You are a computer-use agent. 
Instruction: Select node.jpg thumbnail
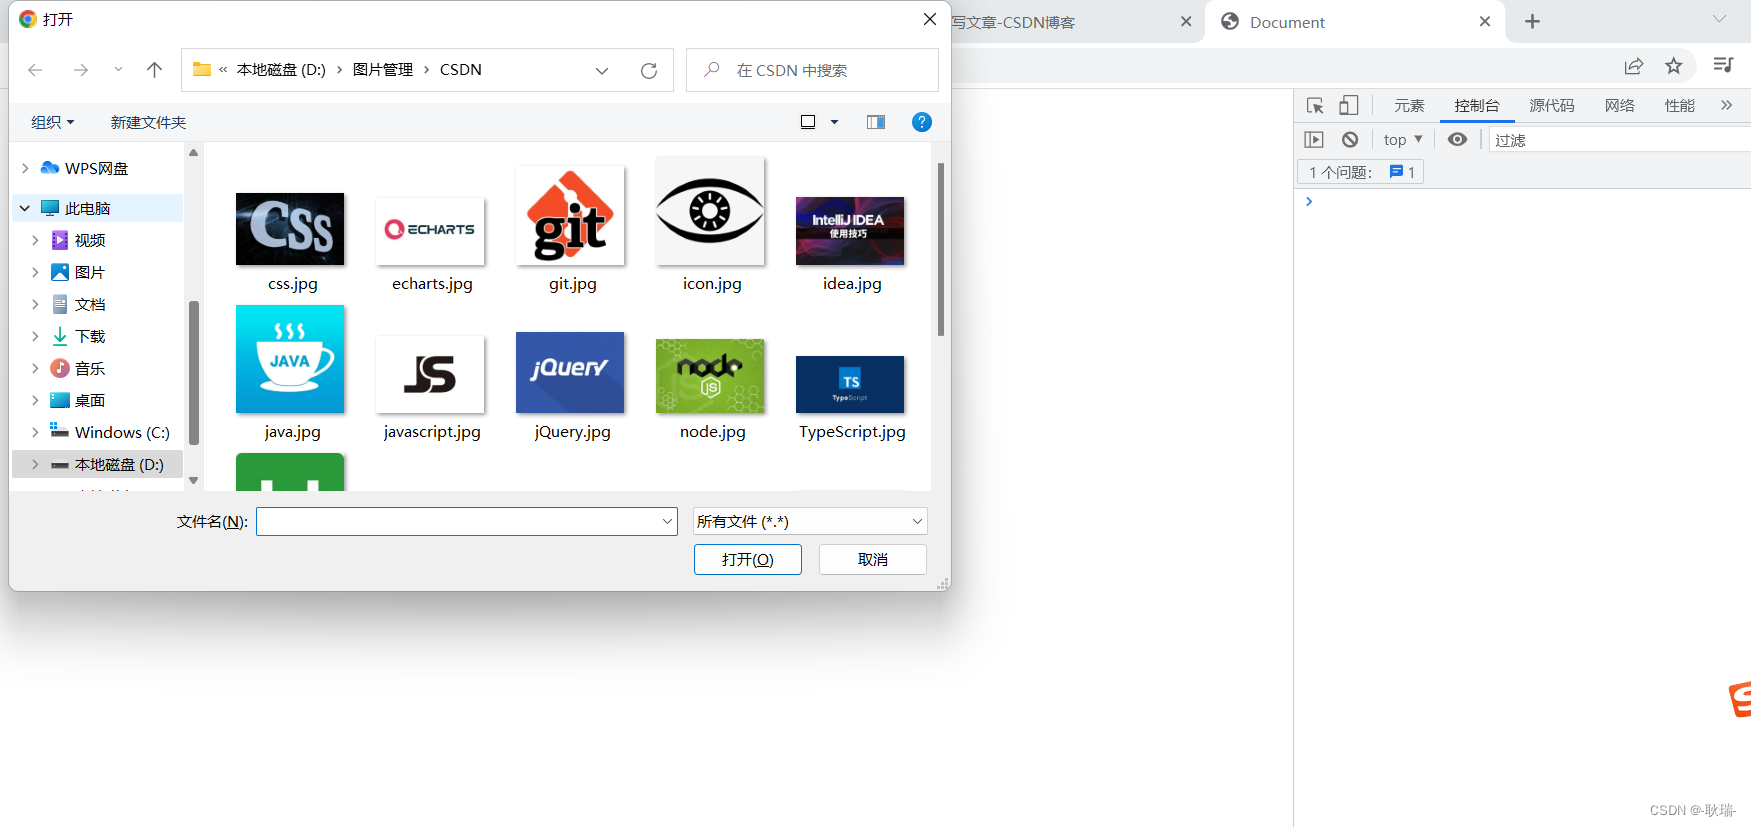pos(710,376)
